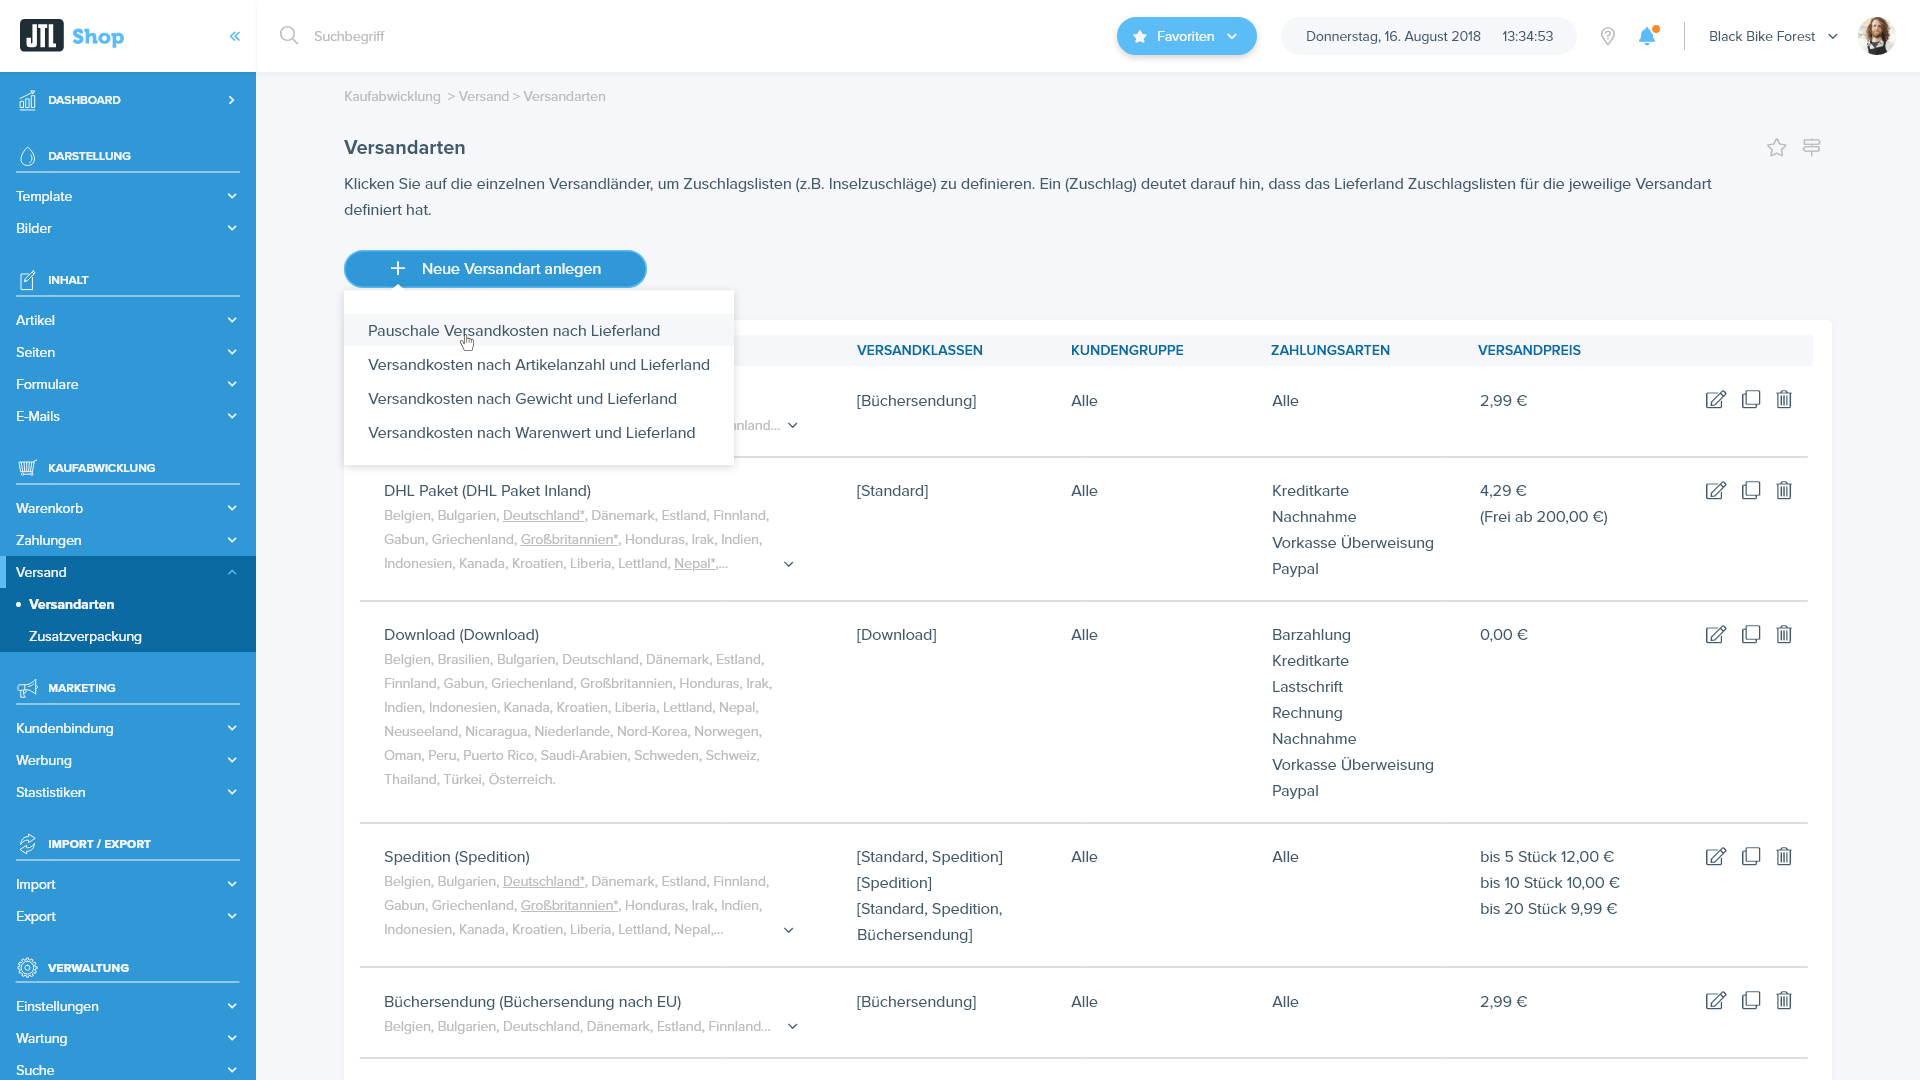Select Pauschale Versandkosten nach Lieferland
Viewport: 1920px width, 1080px height.
click(514, 331)
